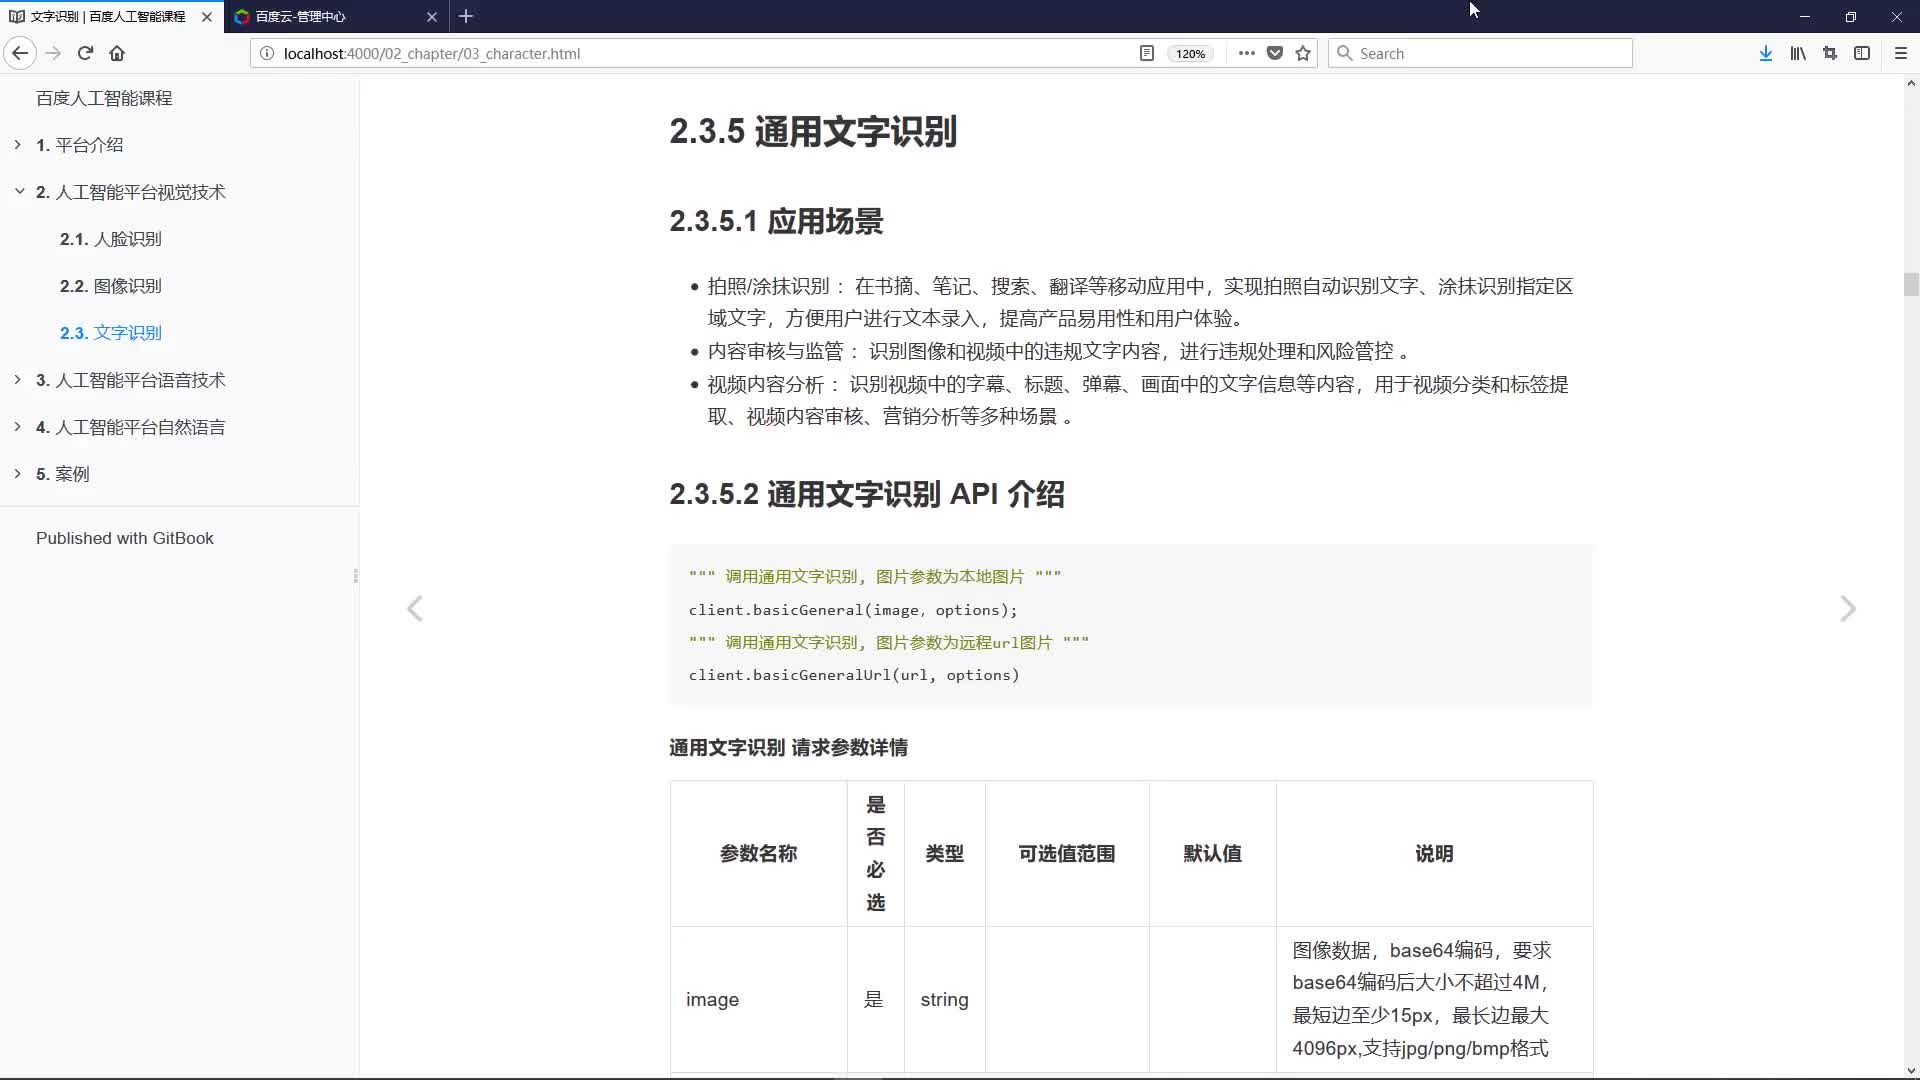Open the downloads panel
The image size is (1920, 1080).
(1766, 53)
